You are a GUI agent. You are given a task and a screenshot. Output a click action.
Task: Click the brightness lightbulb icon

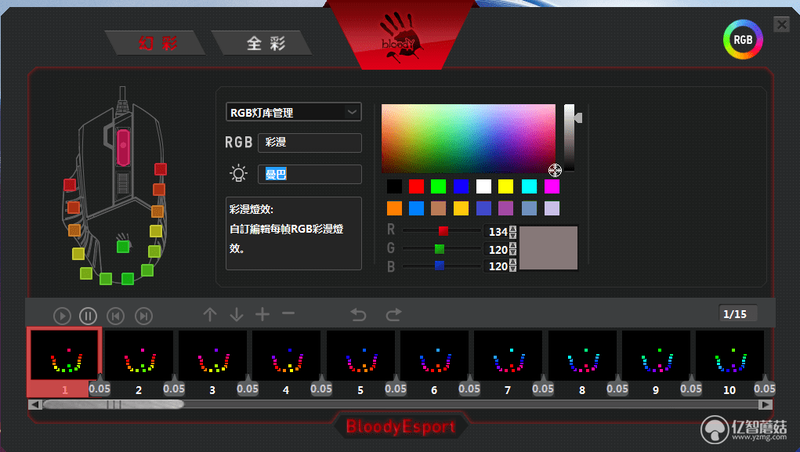coord(238,173)
